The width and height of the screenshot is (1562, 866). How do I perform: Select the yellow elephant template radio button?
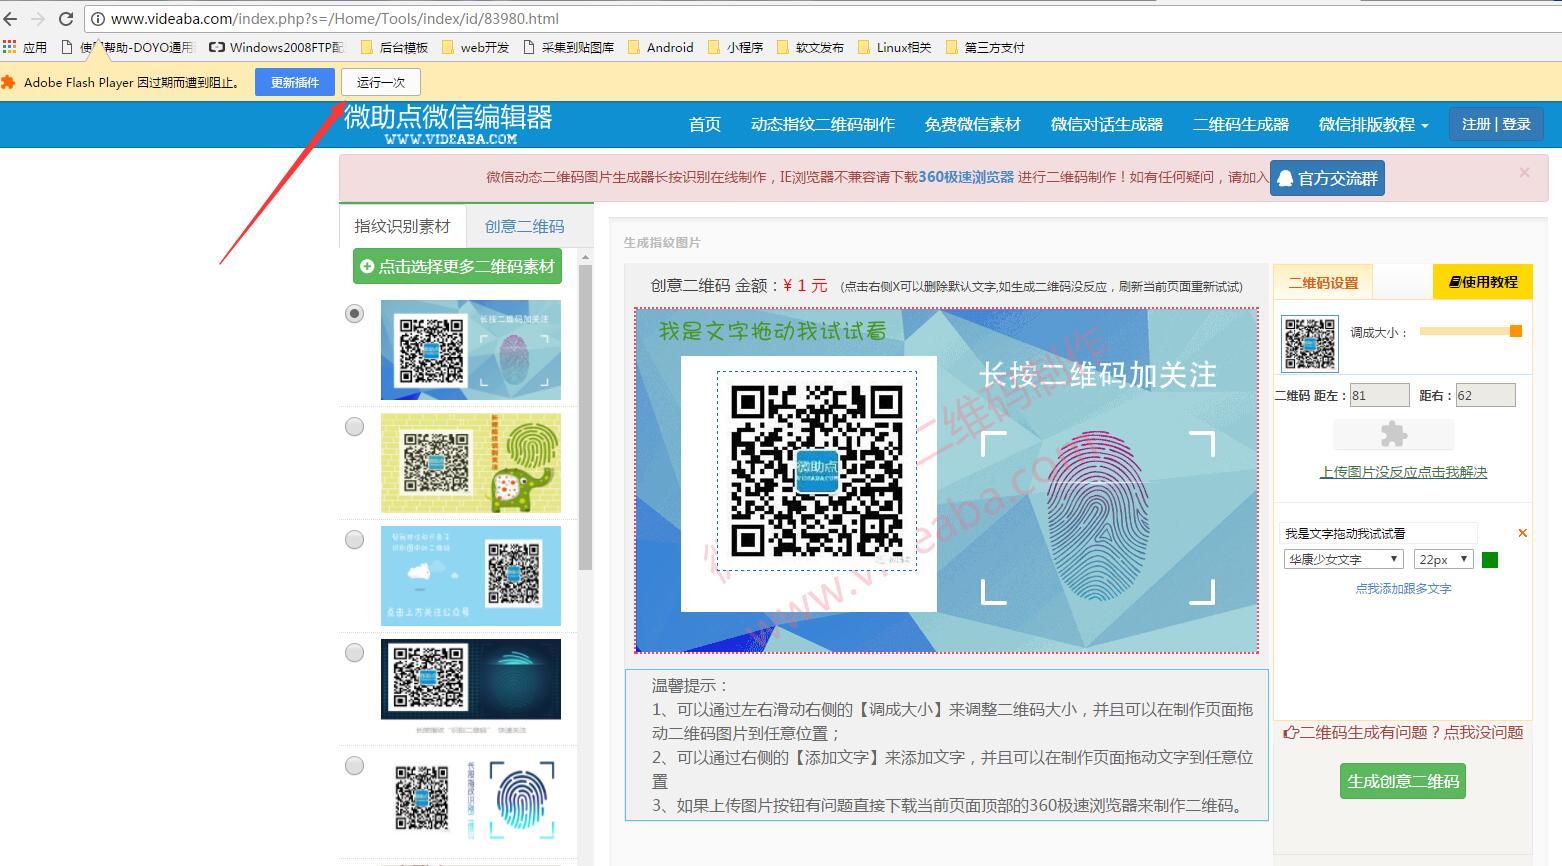point(355,426)
